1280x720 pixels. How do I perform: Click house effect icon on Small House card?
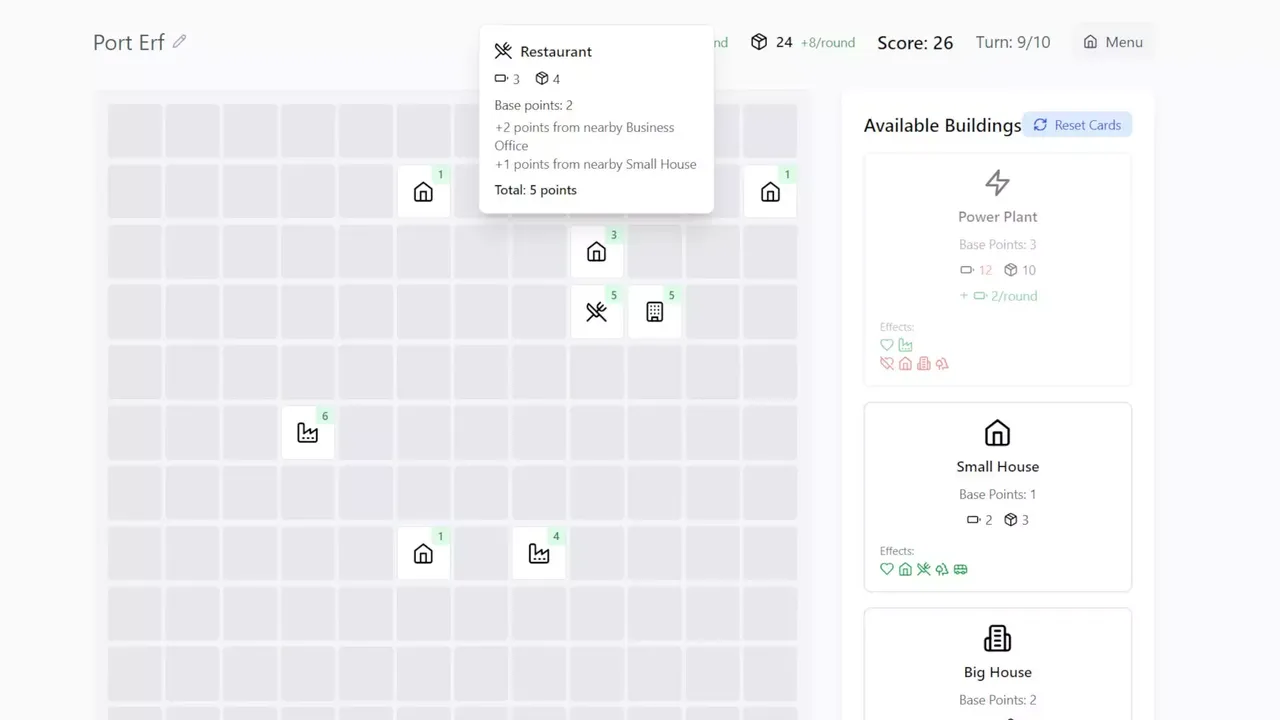(x=905, y=569)
